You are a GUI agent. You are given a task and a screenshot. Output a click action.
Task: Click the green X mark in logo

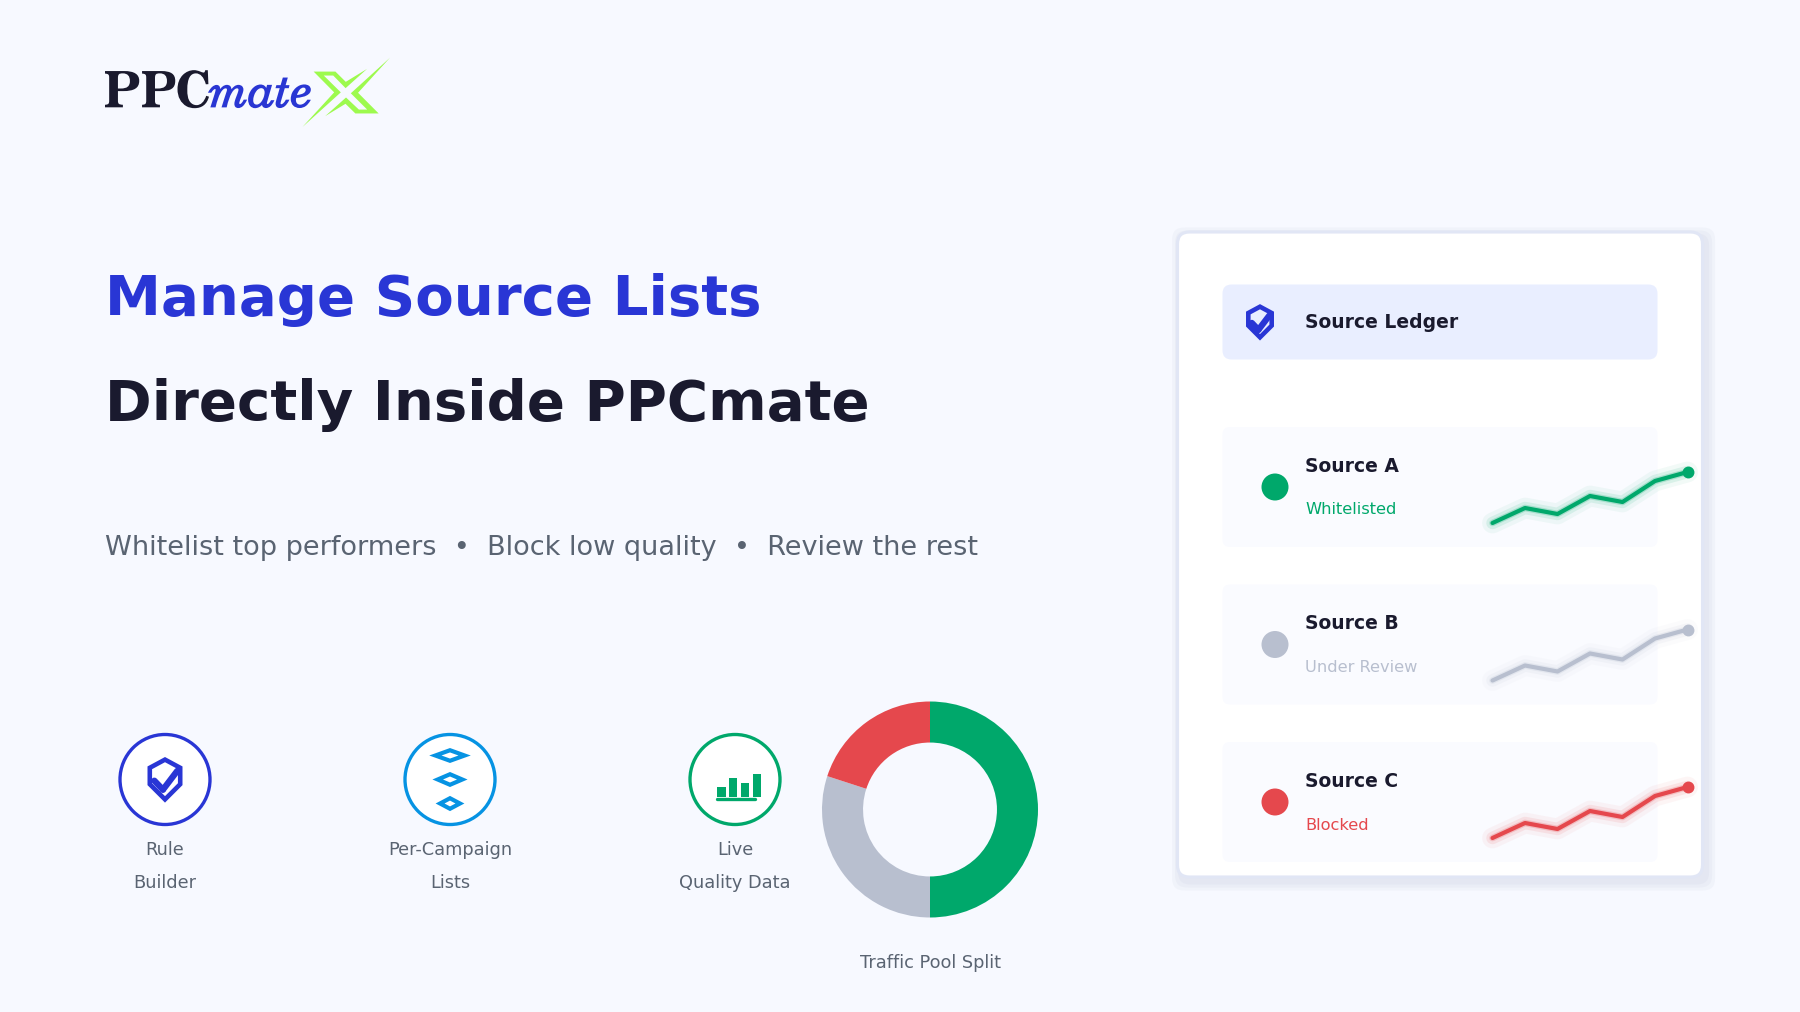click(x=346, y=92)
